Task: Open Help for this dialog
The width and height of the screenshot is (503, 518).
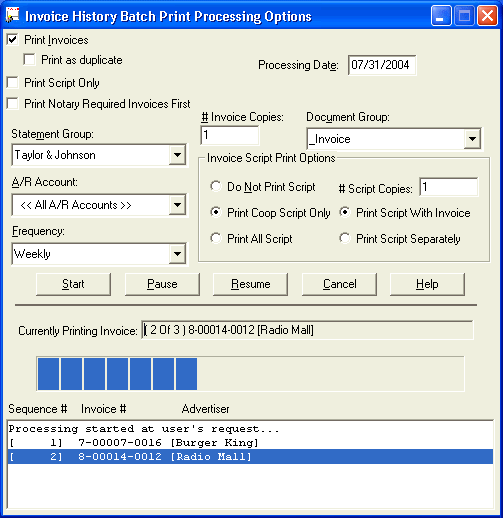Action: coord(427,284)
